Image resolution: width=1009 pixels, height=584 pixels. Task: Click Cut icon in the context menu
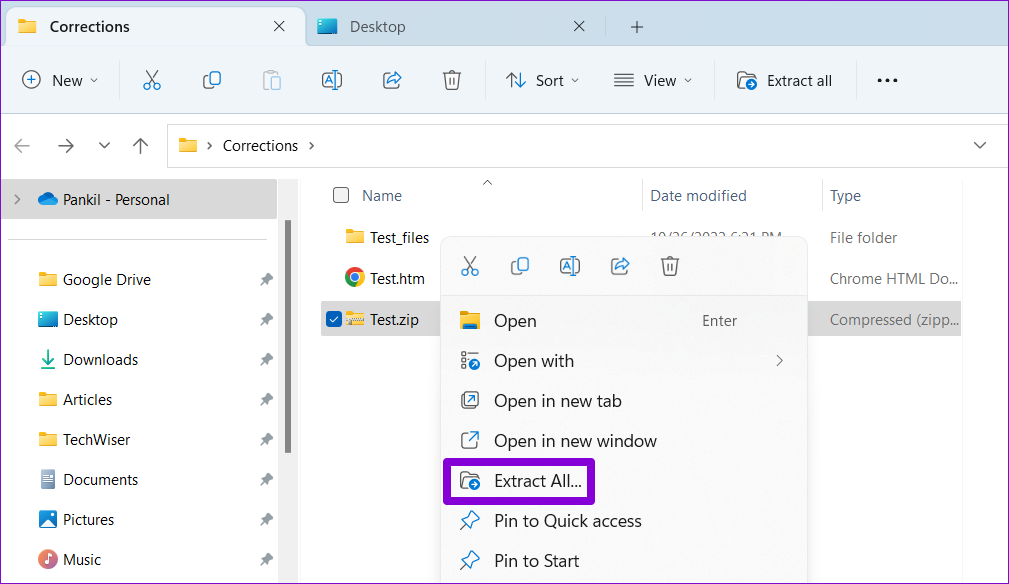(x=470, y=266)
